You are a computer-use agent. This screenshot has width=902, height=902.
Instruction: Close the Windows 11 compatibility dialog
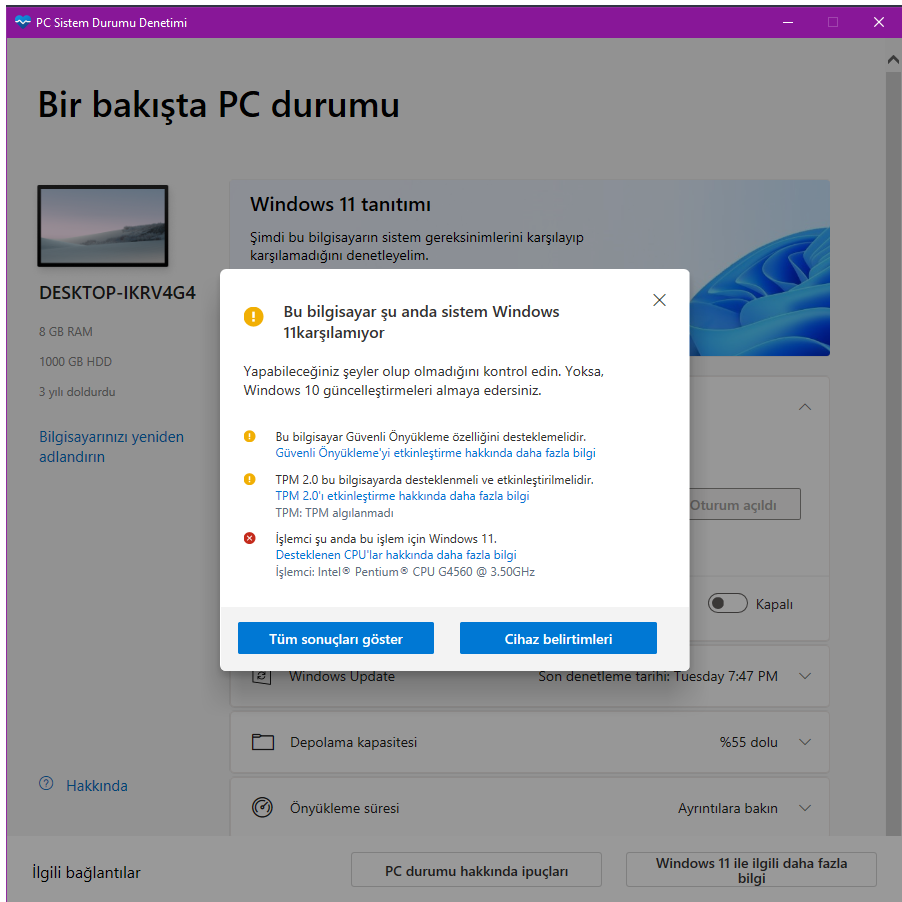click(659, 300)
